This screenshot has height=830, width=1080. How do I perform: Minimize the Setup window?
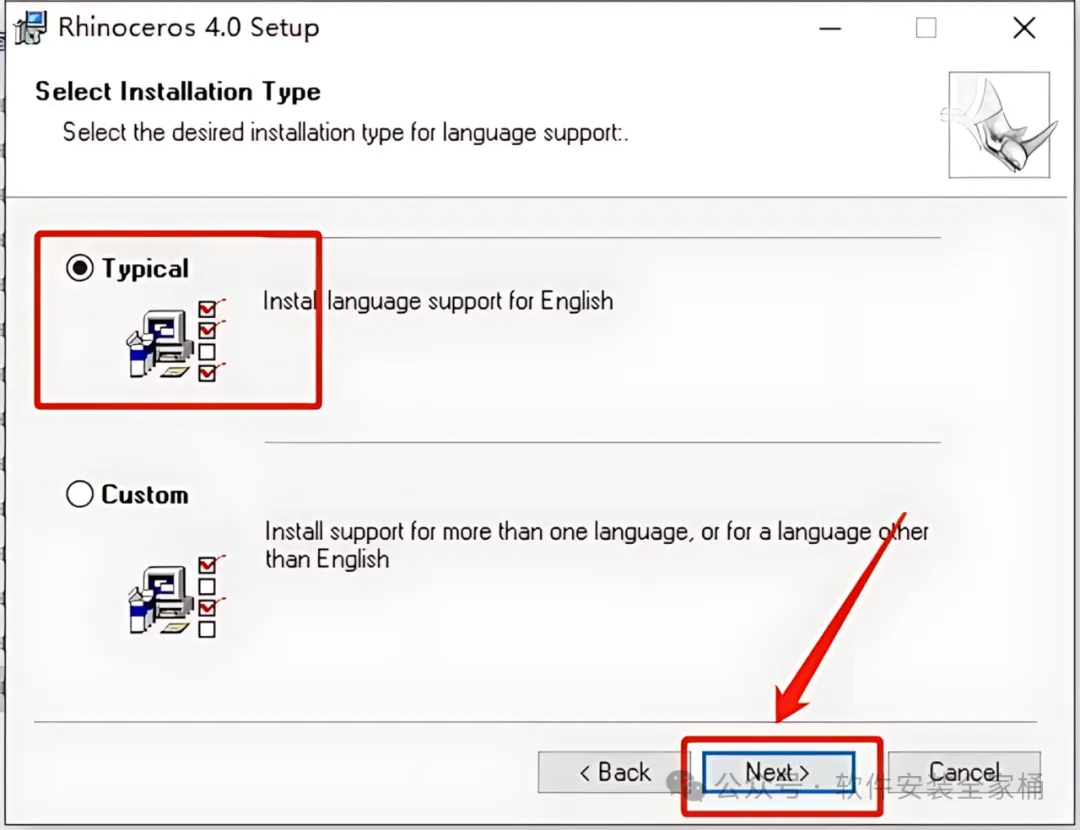coord(830,28)
